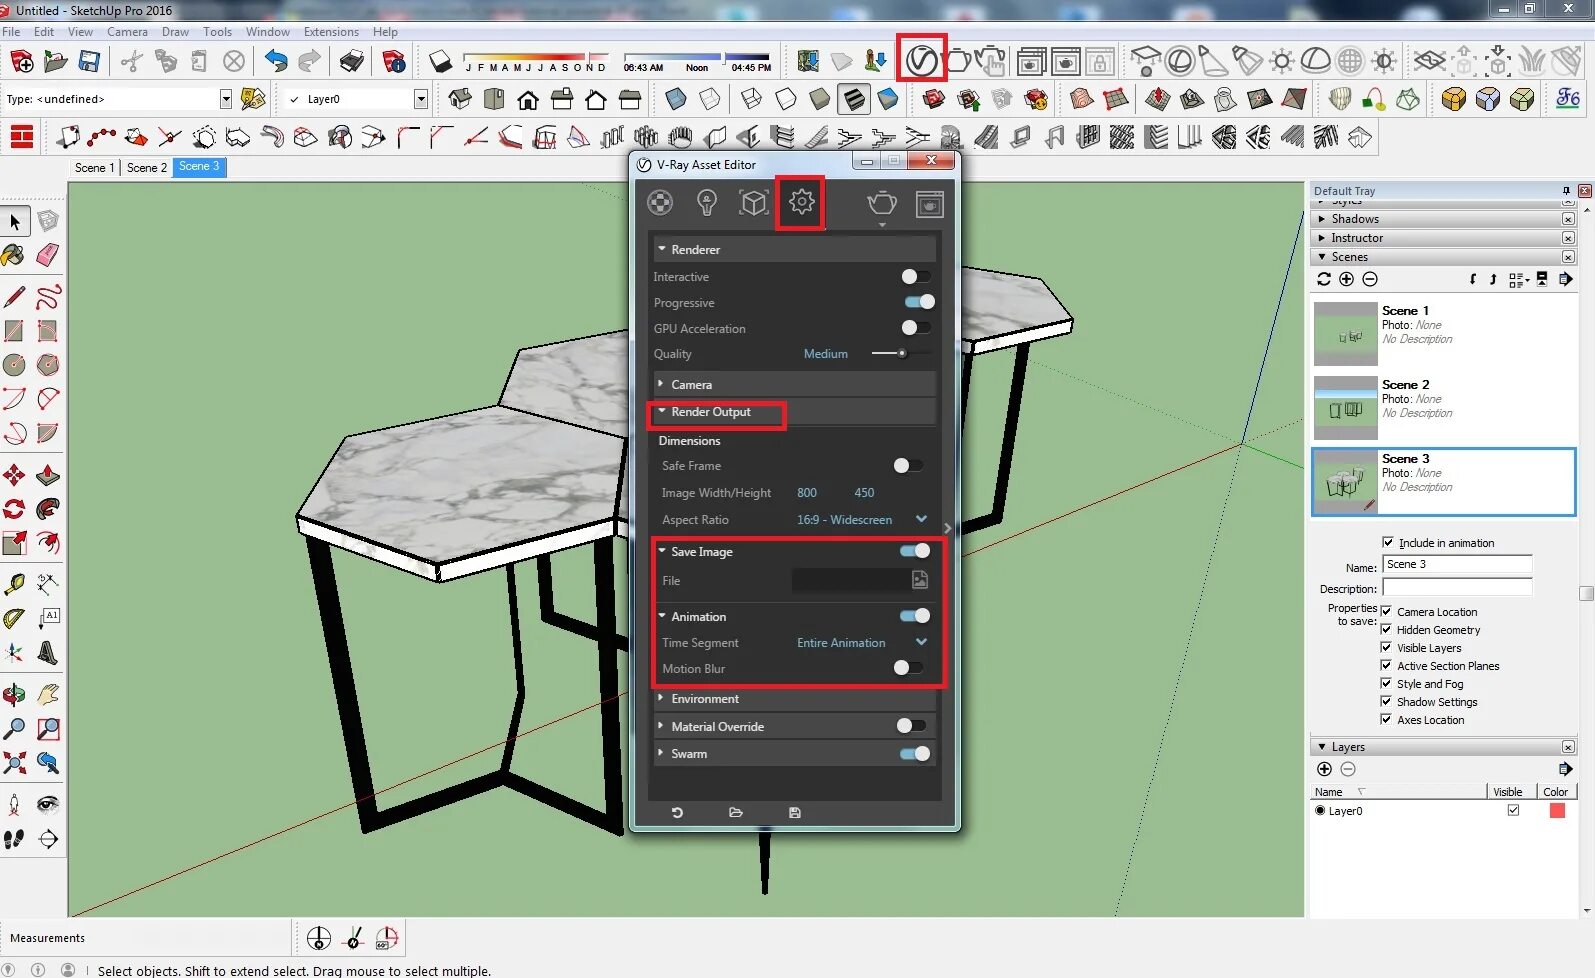
Task: Add a new scene with plus icon
Action: 1346,279
